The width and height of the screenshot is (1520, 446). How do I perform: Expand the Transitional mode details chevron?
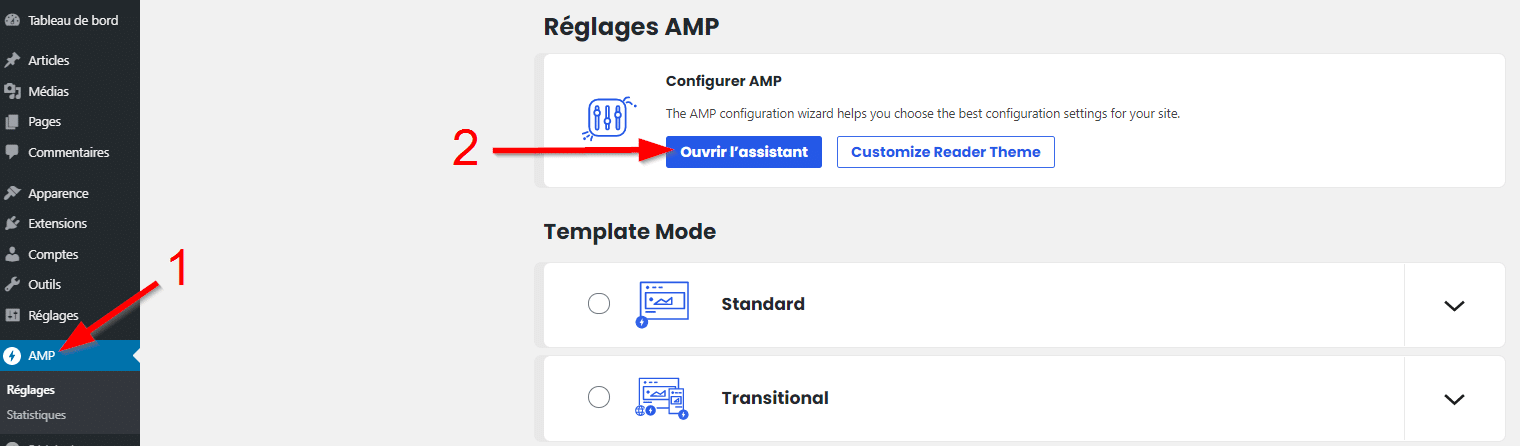point(1454,399)
